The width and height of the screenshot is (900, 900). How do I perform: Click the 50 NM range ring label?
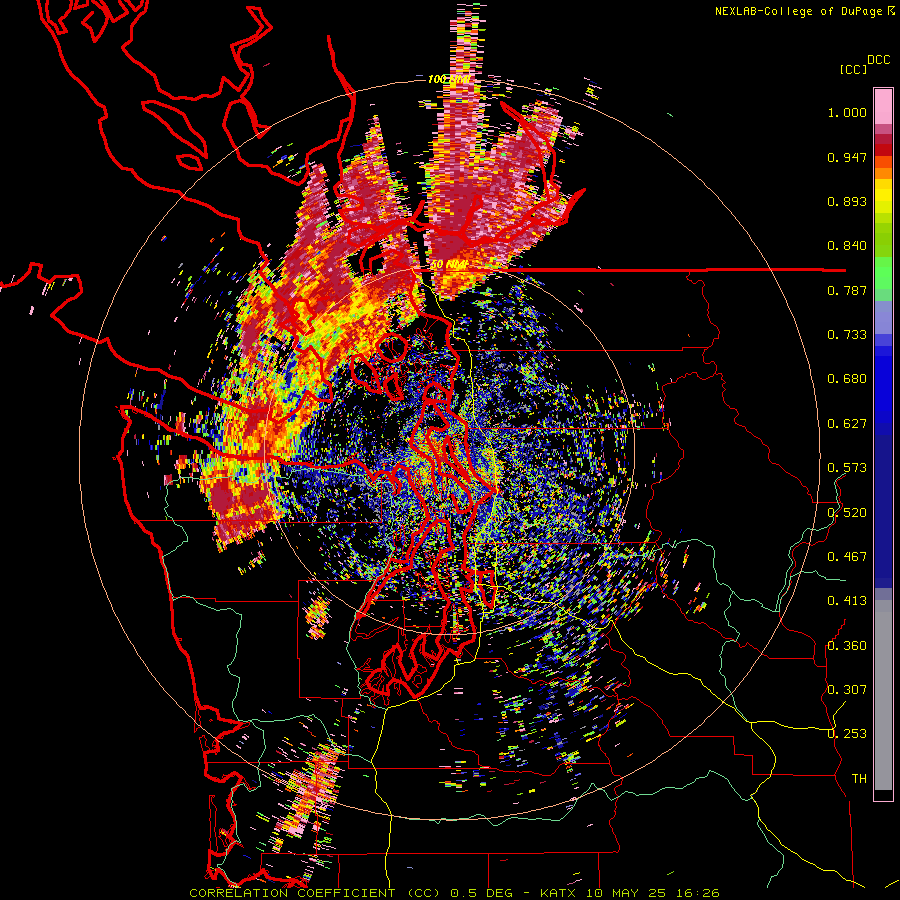[x=448, y=265]
